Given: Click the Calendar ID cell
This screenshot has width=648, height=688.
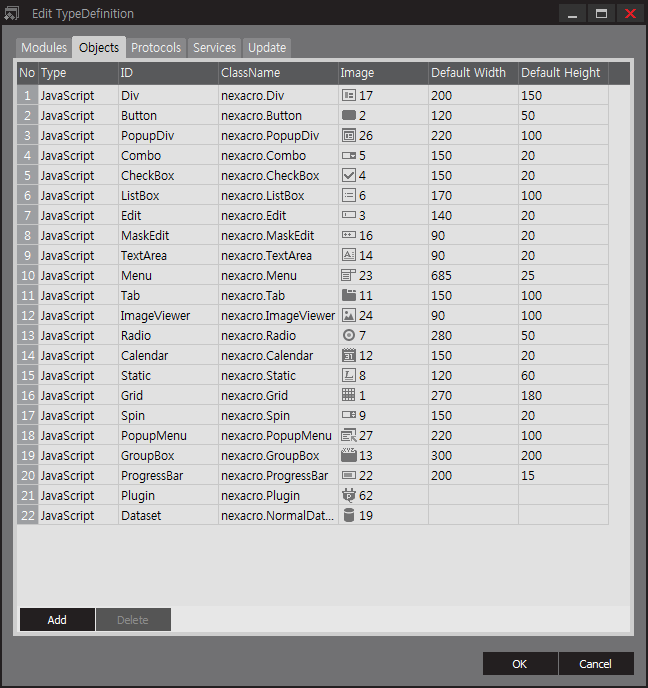Looking at the screenshot, I should click(168, 355).
